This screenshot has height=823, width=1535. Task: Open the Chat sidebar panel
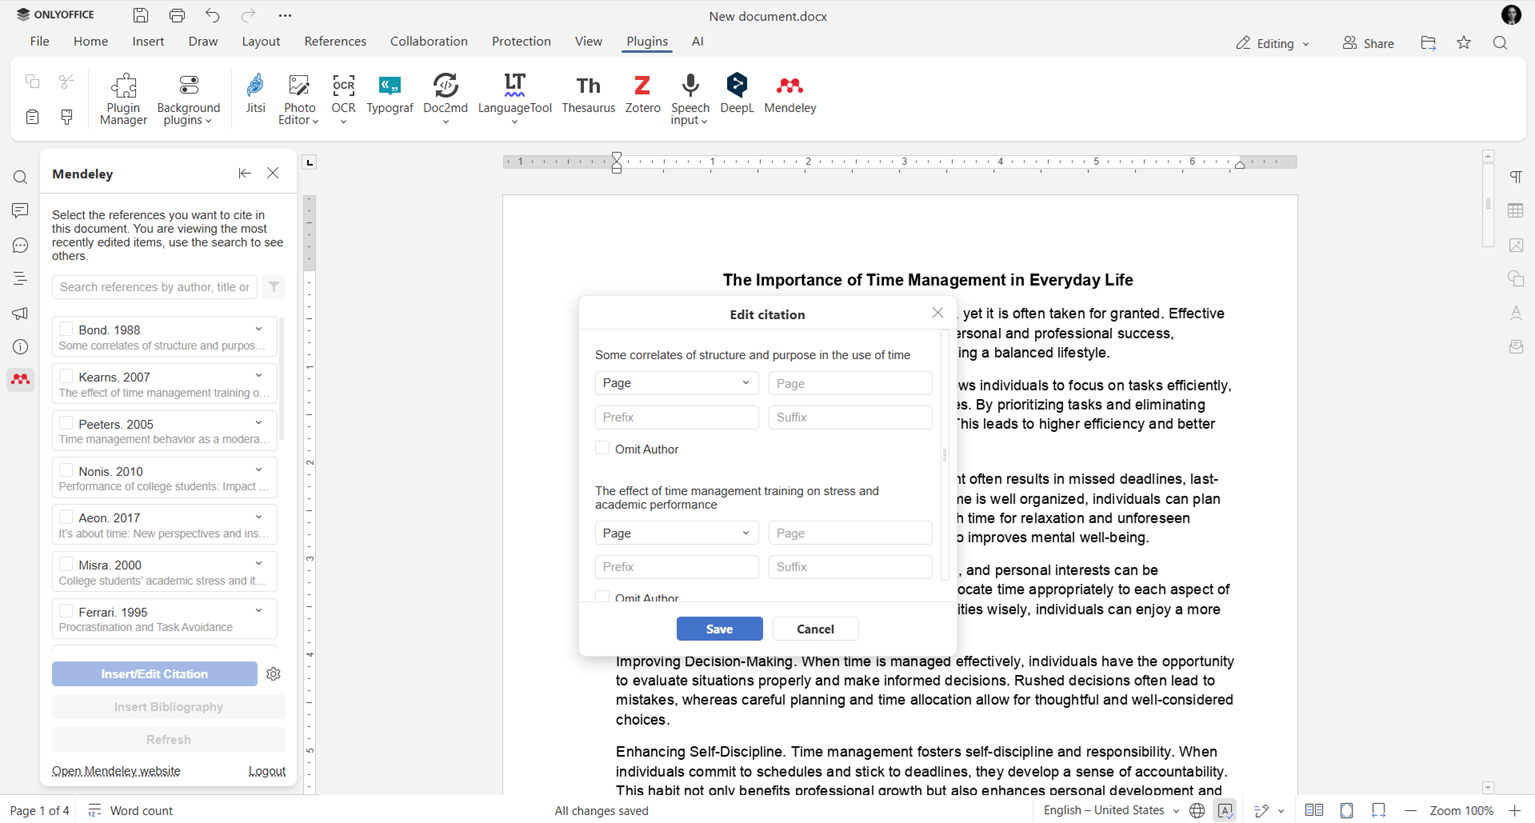20,245
